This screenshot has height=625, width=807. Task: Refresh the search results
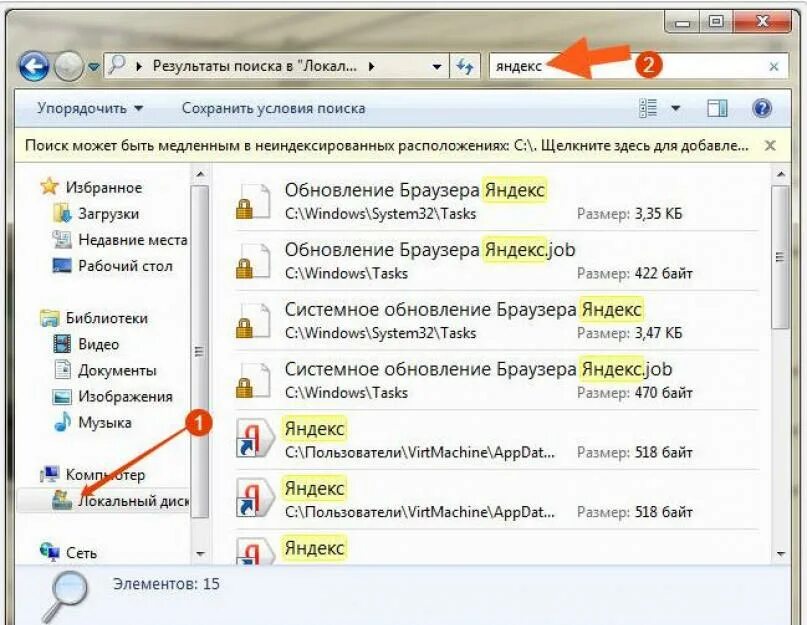(x=465, y=66)
